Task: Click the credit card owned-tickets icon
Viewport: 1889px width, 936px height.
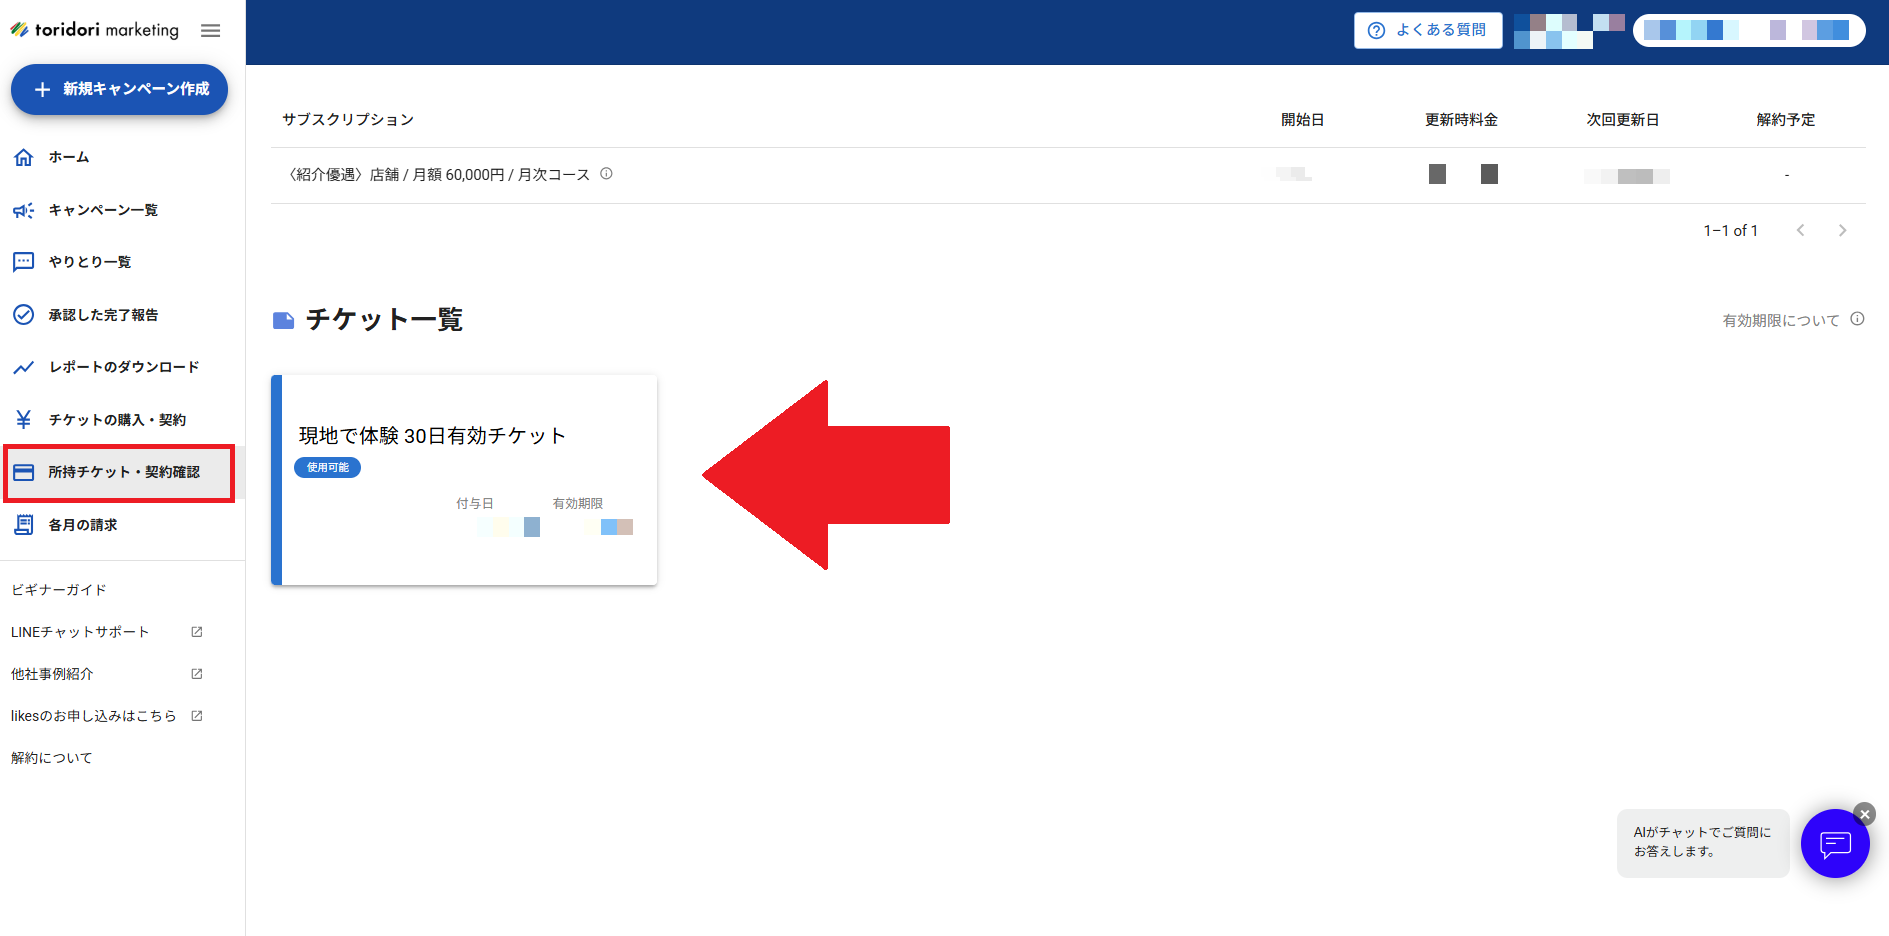Action: (x=24, y=472)
